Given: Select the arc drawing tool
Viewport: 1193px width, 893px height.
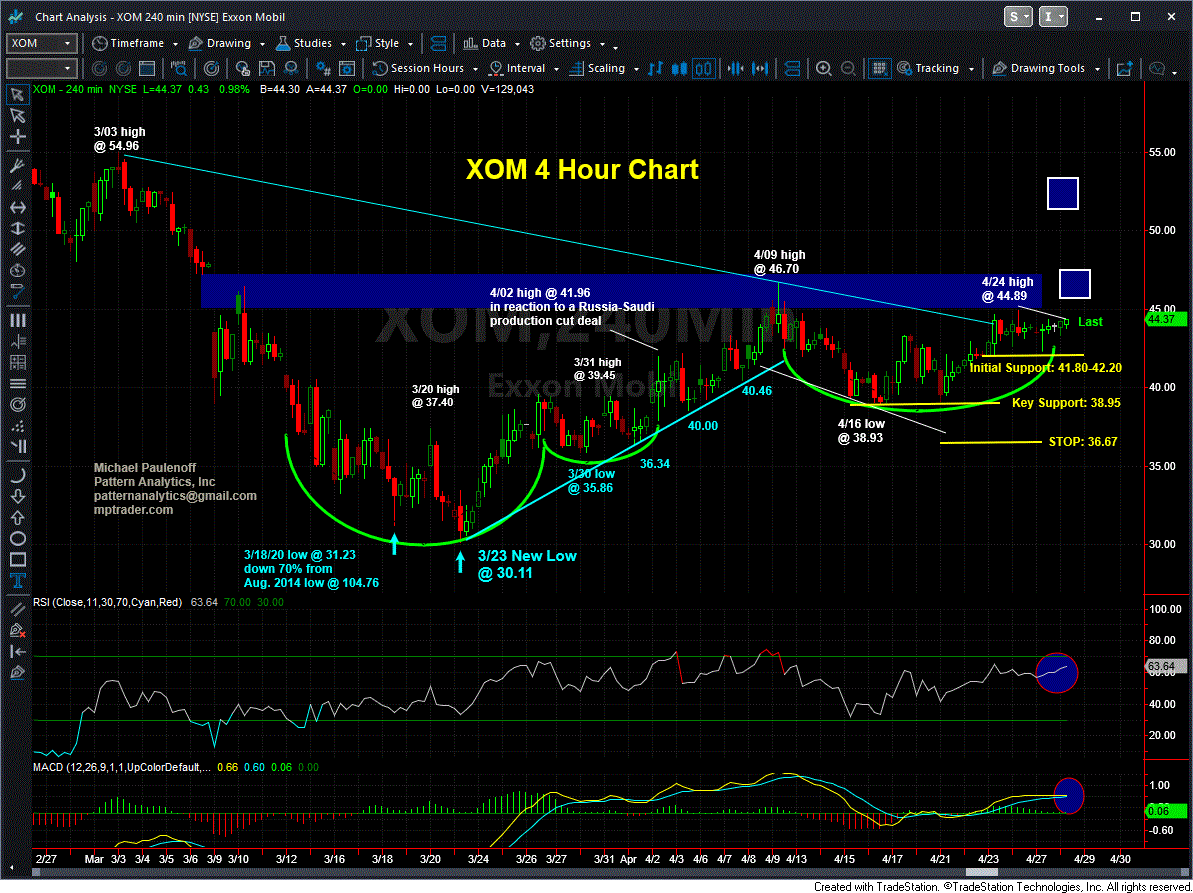Looking at the screenshot, I should (x=17, y=475).
